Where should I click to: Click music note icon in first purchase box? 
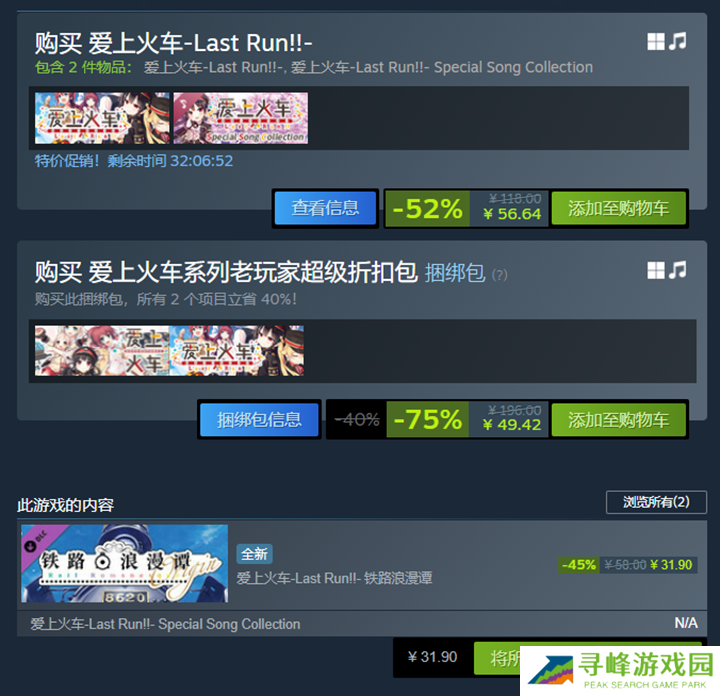(x=678, y=41)
